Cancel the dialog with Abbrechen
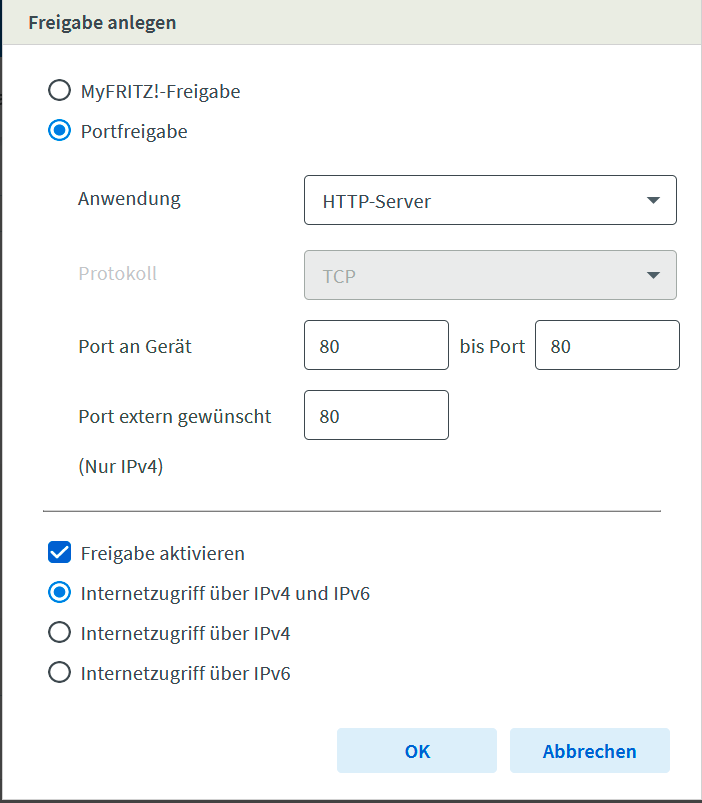 coord(589,751)
